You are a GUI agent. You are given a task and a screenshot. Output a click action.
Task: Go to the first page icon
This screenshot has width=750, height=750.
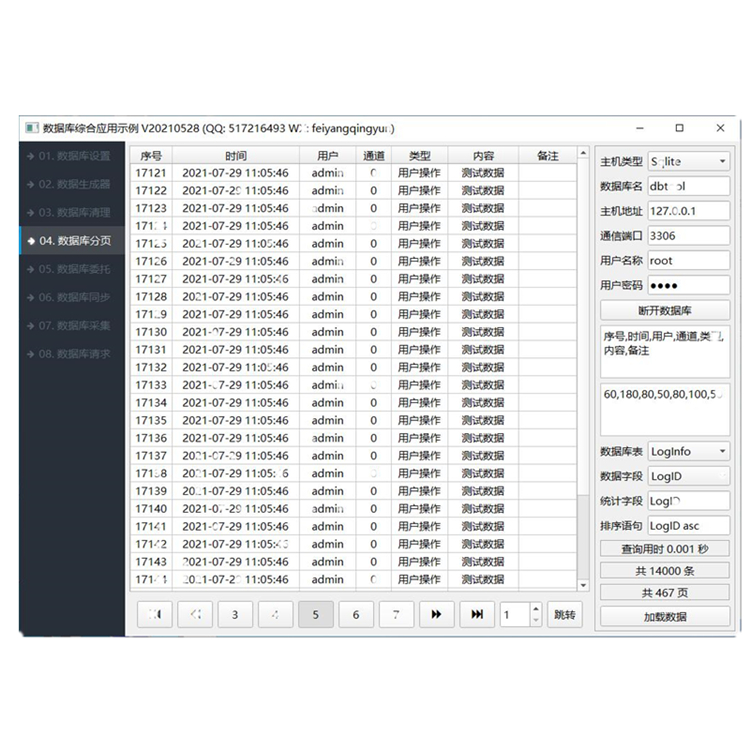point(155,614)
